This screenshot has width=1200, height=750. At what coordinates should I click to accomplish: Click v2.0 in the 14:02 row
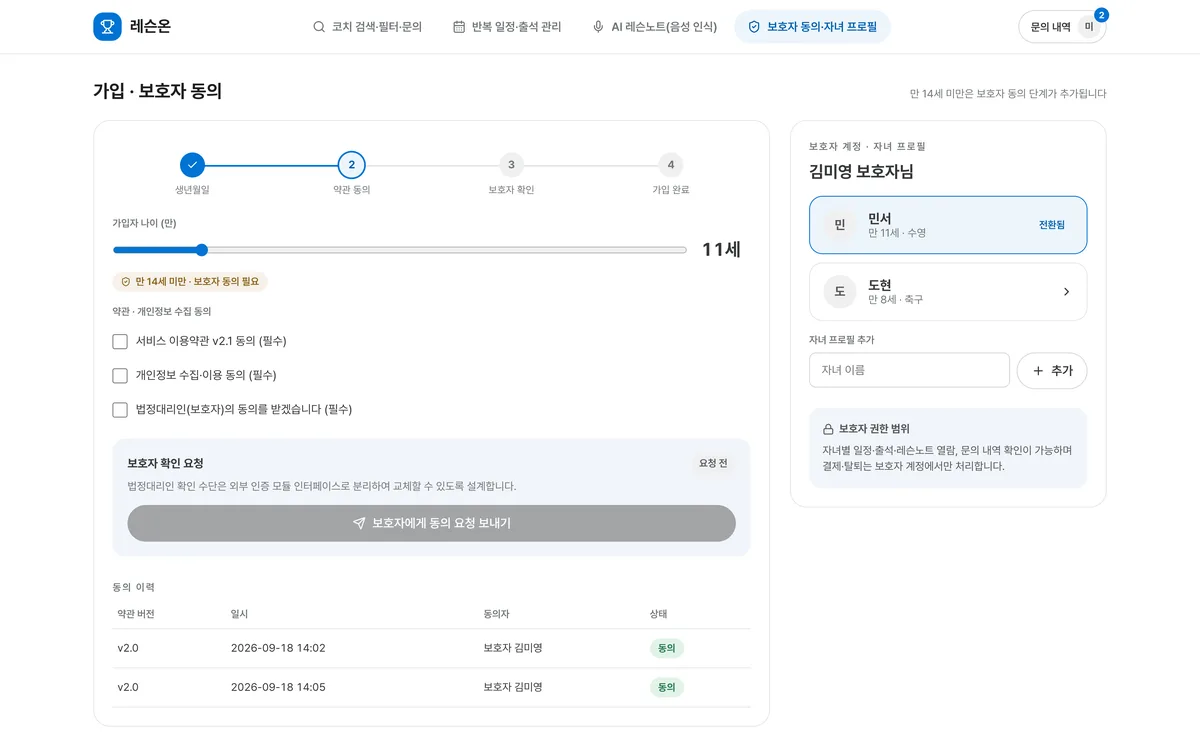click(x=128, y=648)
